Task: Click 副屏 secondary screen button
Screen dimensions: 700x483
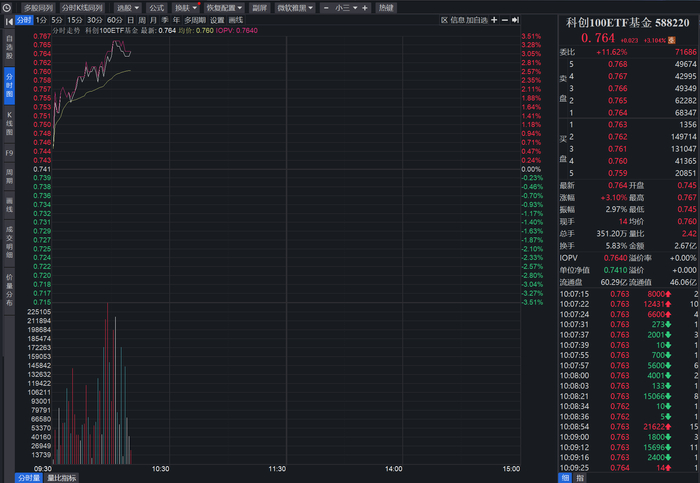Action: (259, 8)
